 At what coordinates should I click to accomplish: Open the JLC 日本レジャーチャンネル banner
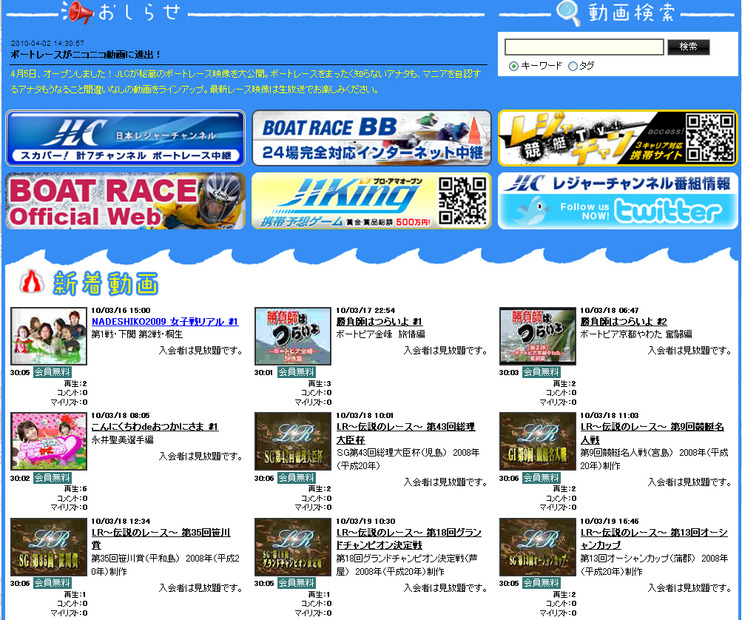click(125, 138)
